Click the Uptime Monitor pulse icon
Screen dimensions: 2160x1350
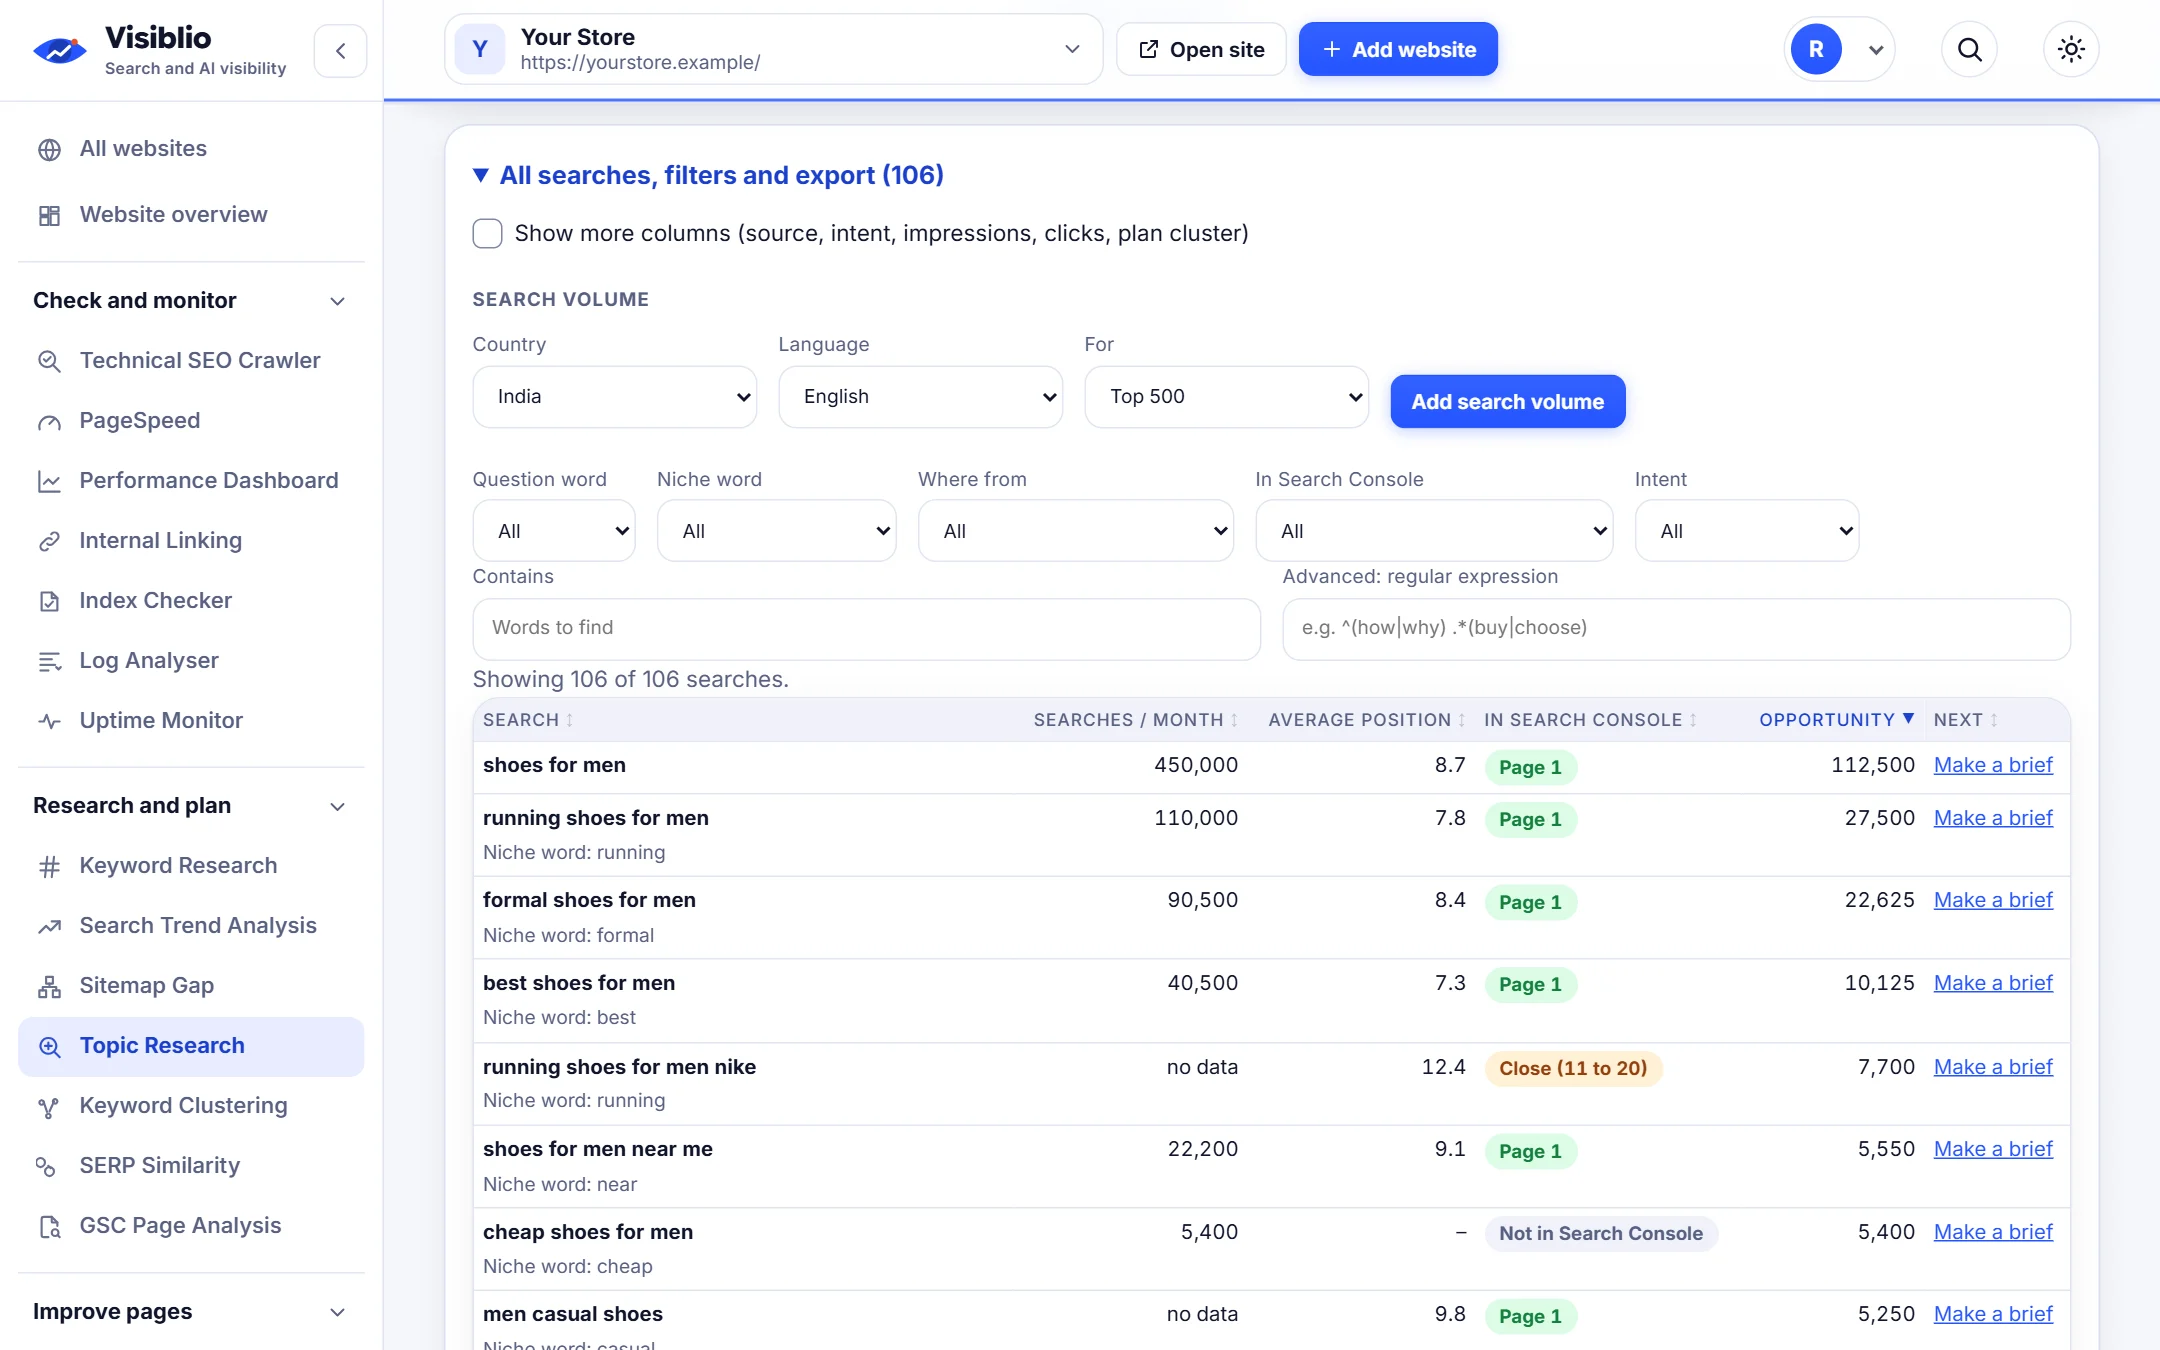pos(49,721)
